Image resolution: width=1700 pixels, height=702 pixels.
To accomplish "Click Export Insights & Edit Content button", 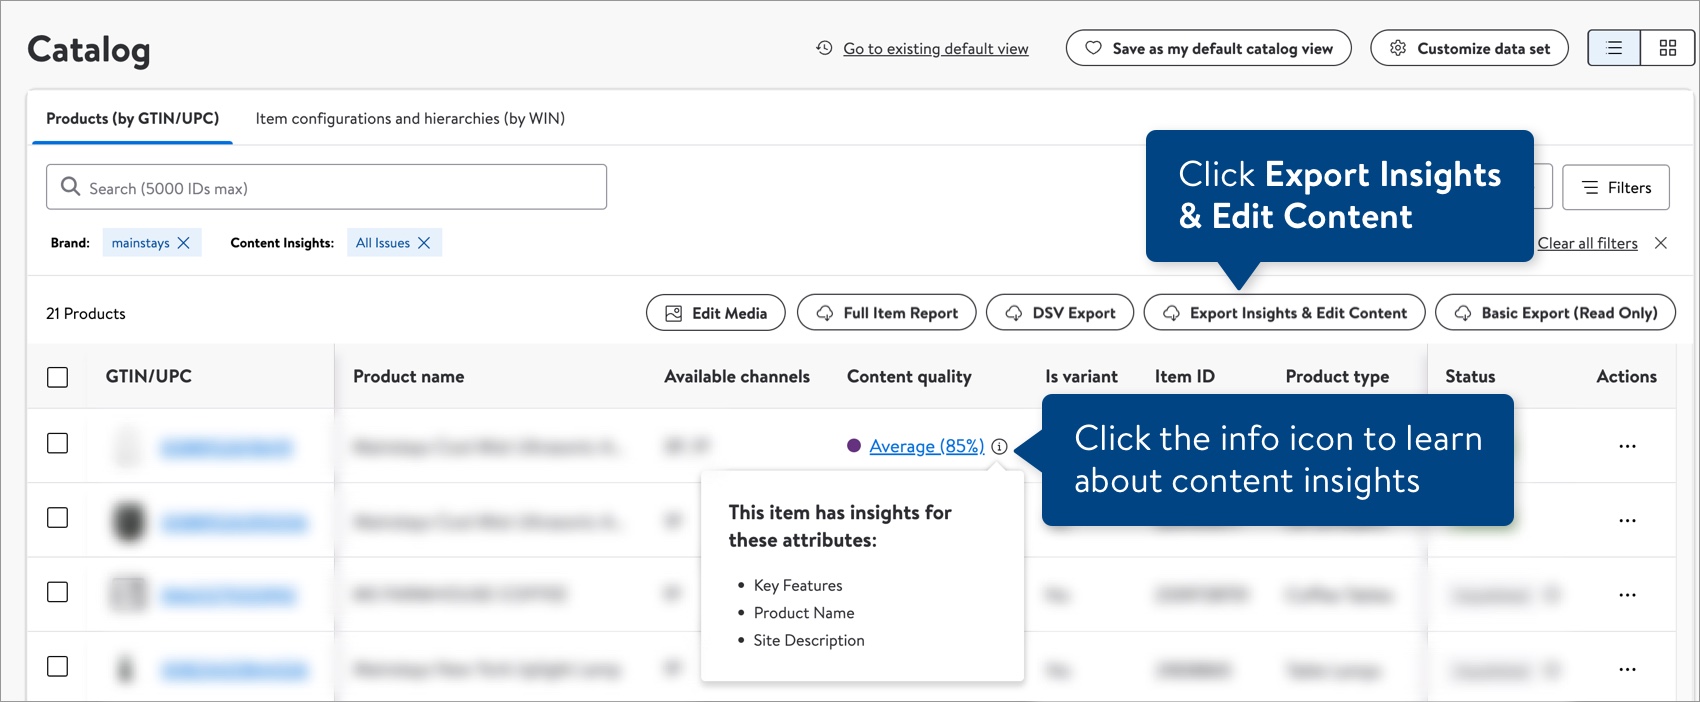I will point(1284,313).
